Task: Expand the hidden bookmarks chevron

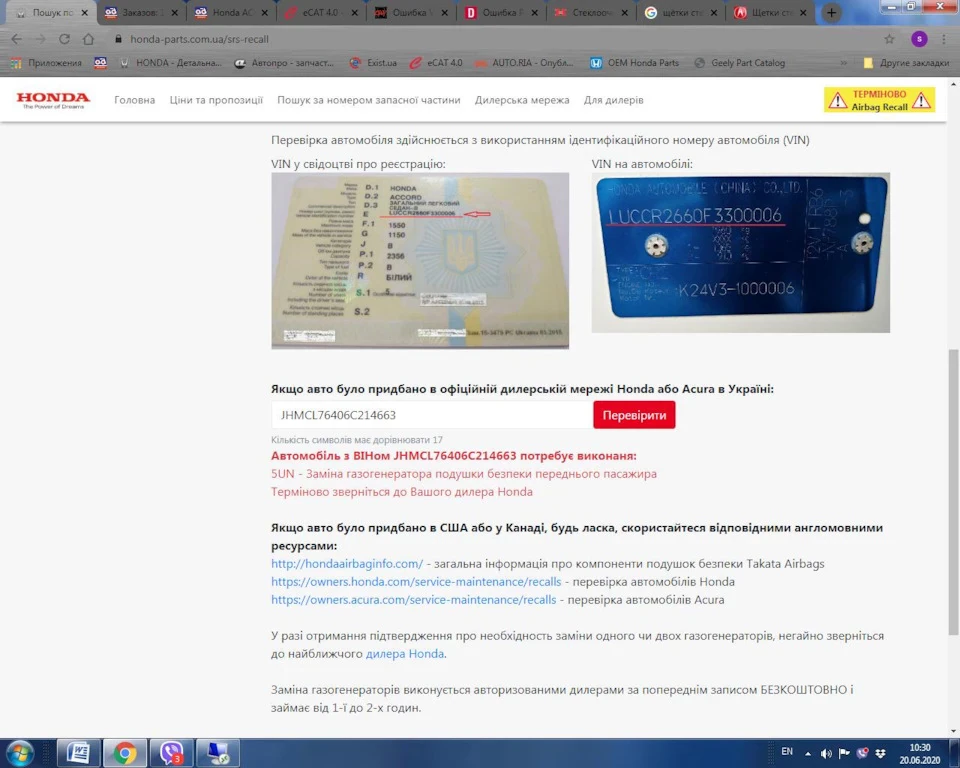Action: click(x=844, y=62)
